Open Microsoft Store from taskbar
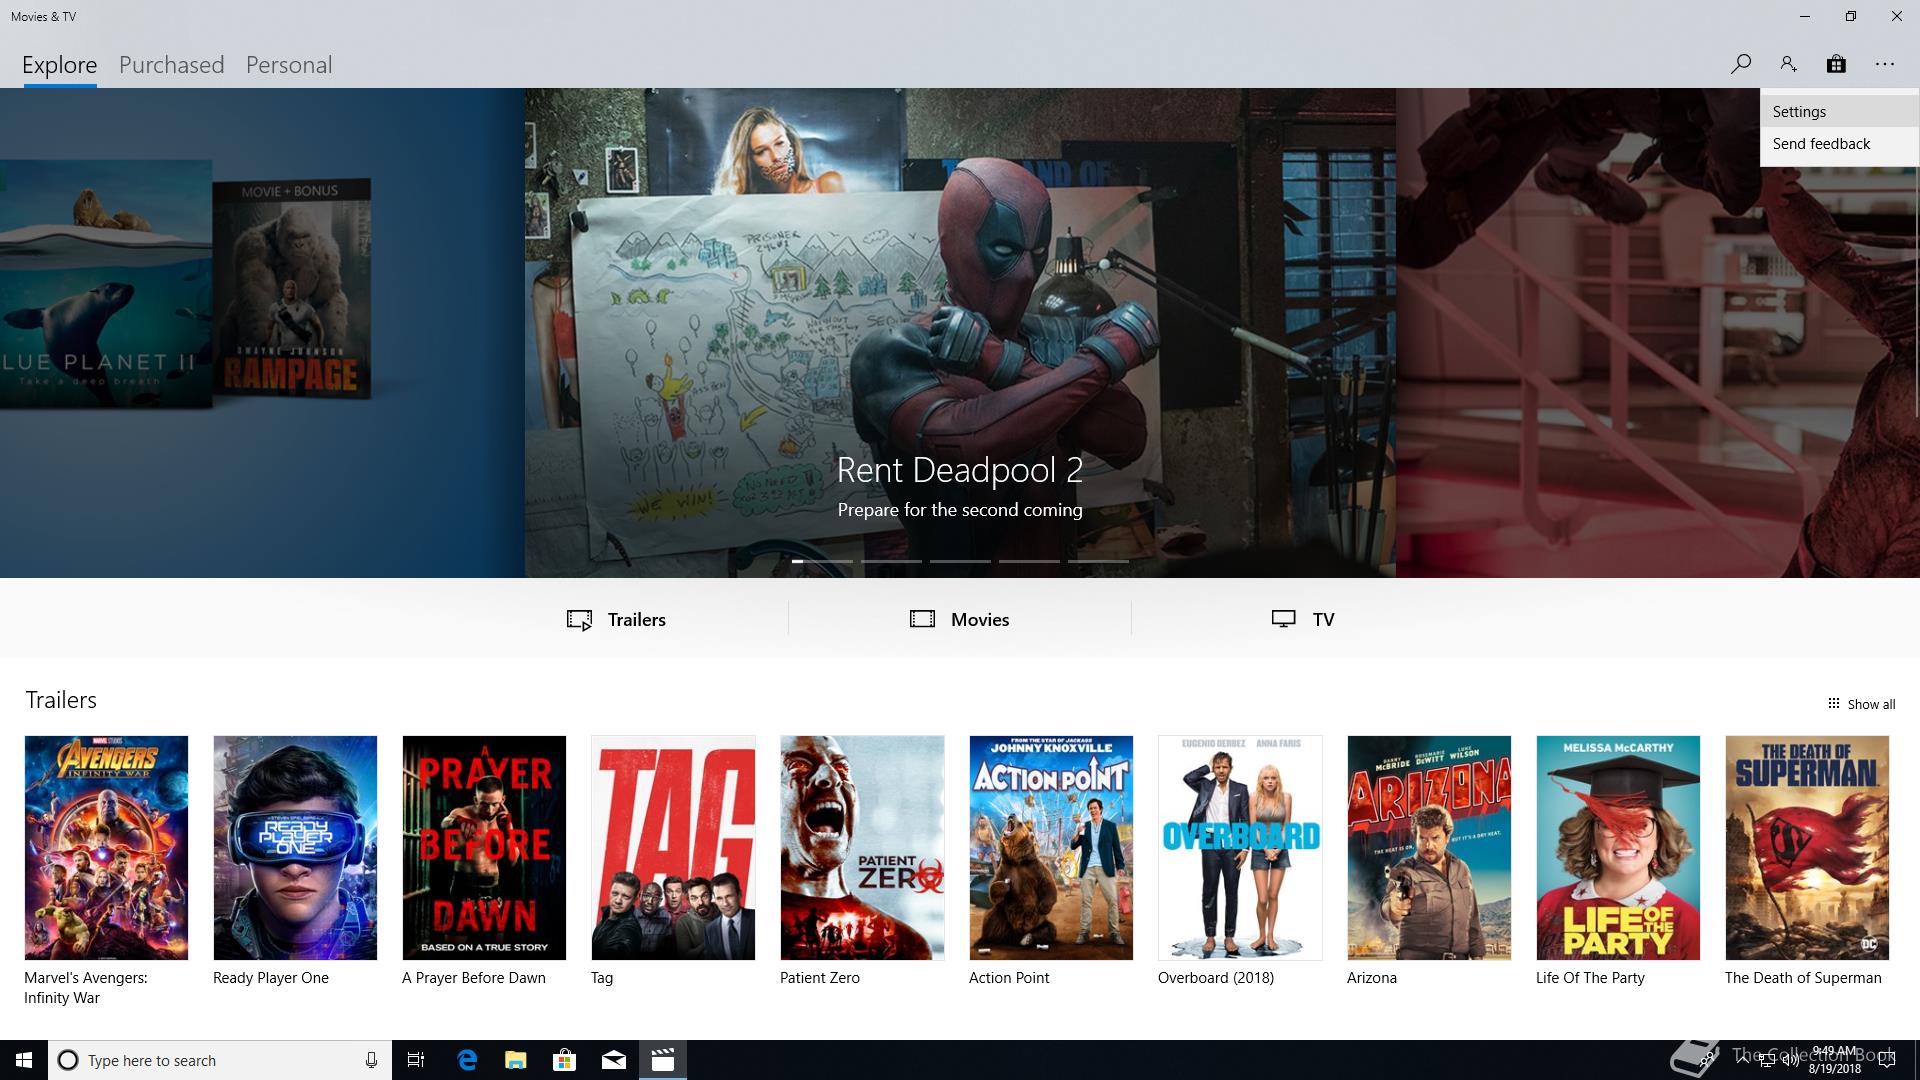Image resolution: width=1920 pixels, height=1080 pixels. tap(564, 1060)
